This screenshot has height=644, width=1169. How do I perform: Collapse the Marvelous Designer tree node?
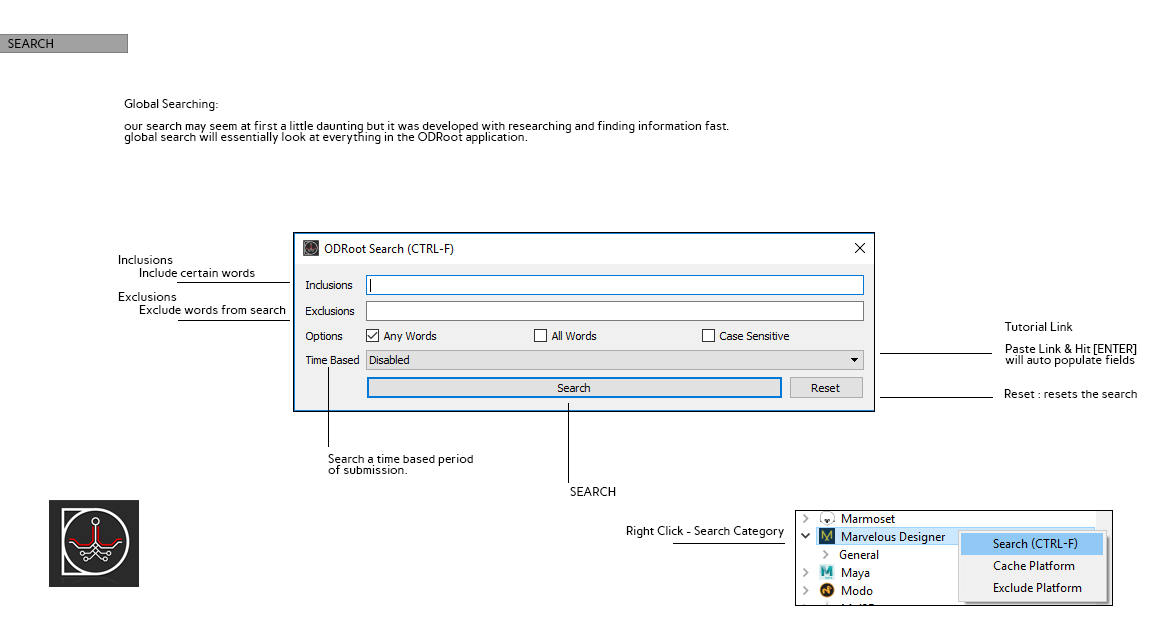click(806, 537)
